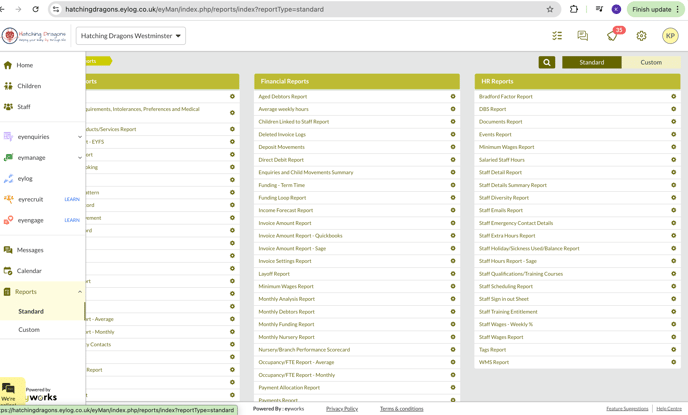Open the KP user profile avatar
Viewport: 688px width, 415px height.
coord(670,36)
